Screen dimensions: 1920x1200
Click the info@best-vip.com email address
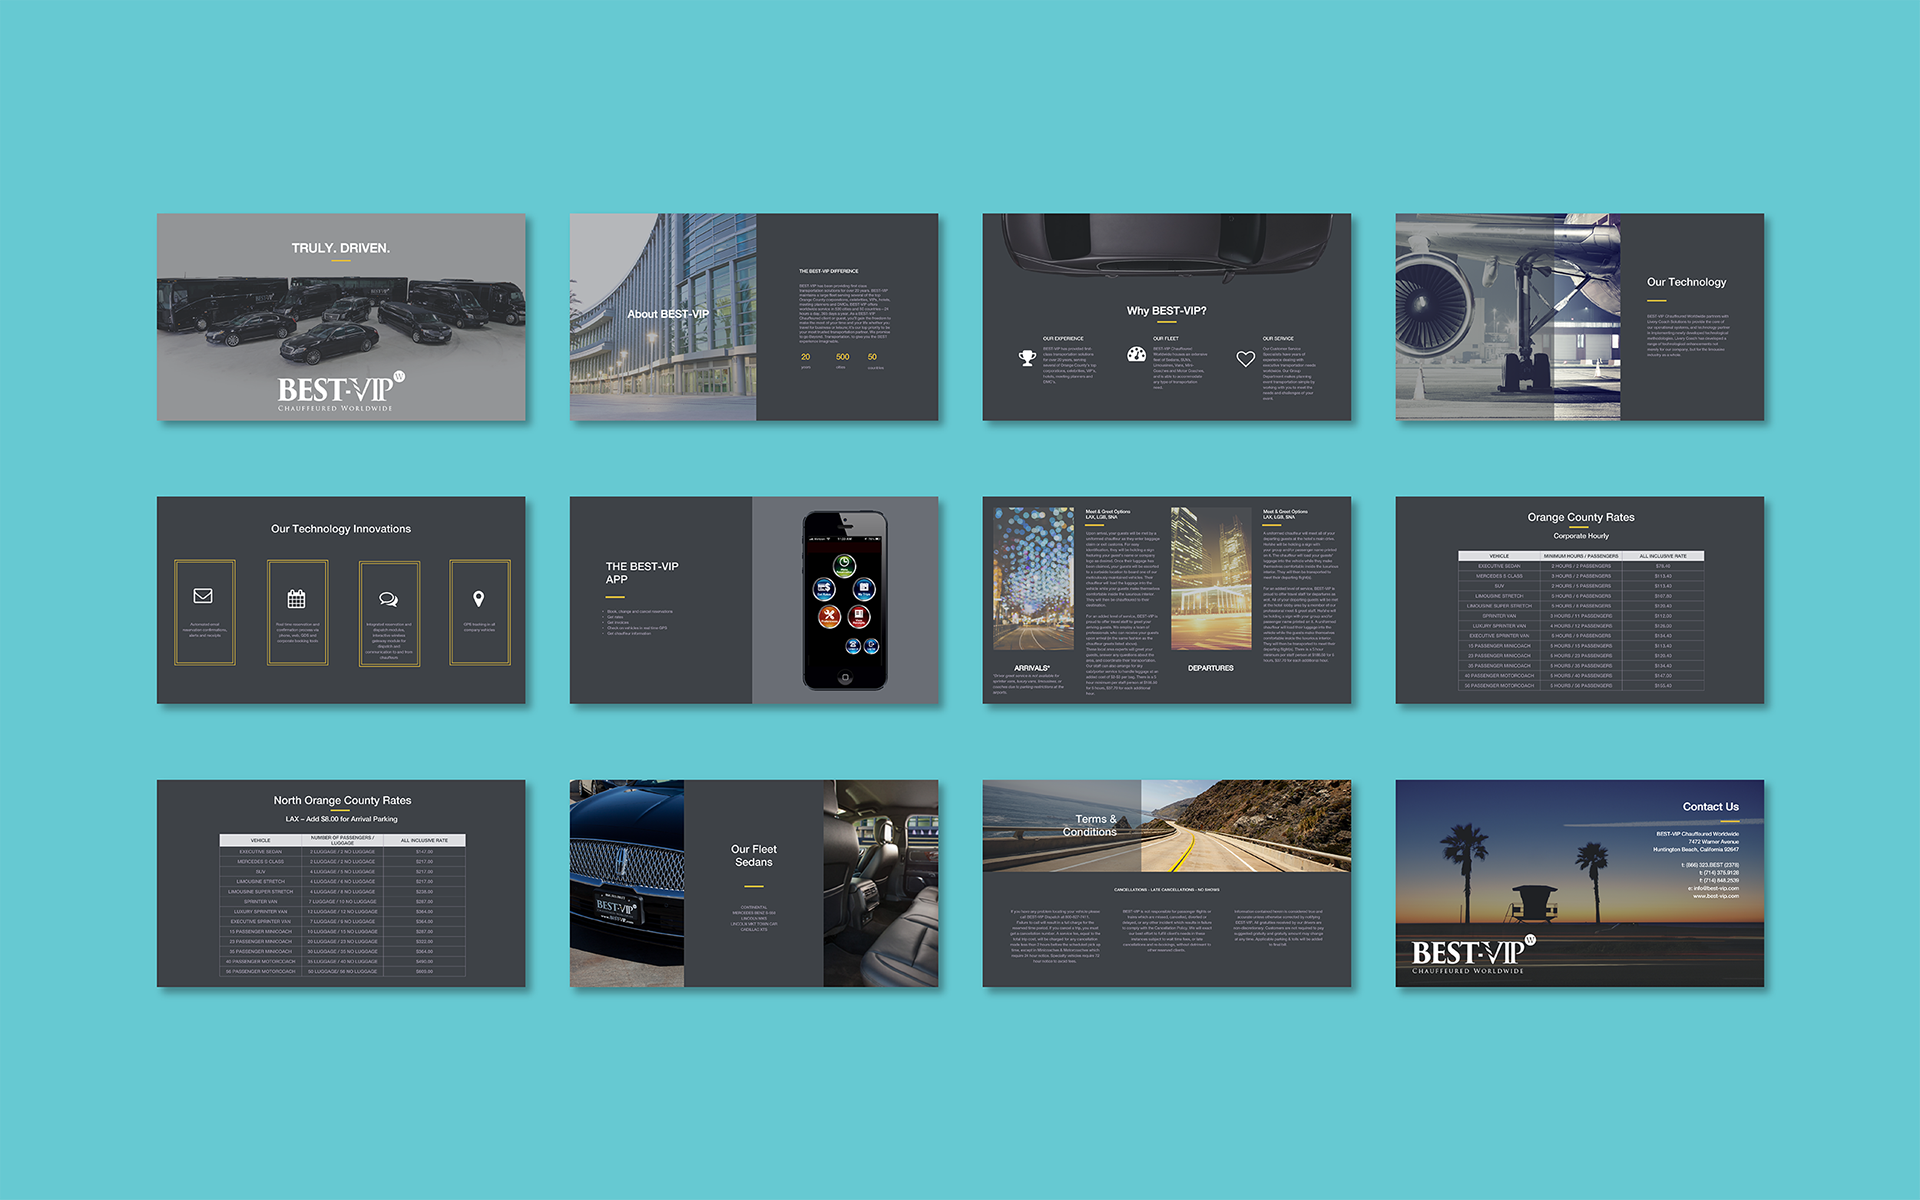1714,888
